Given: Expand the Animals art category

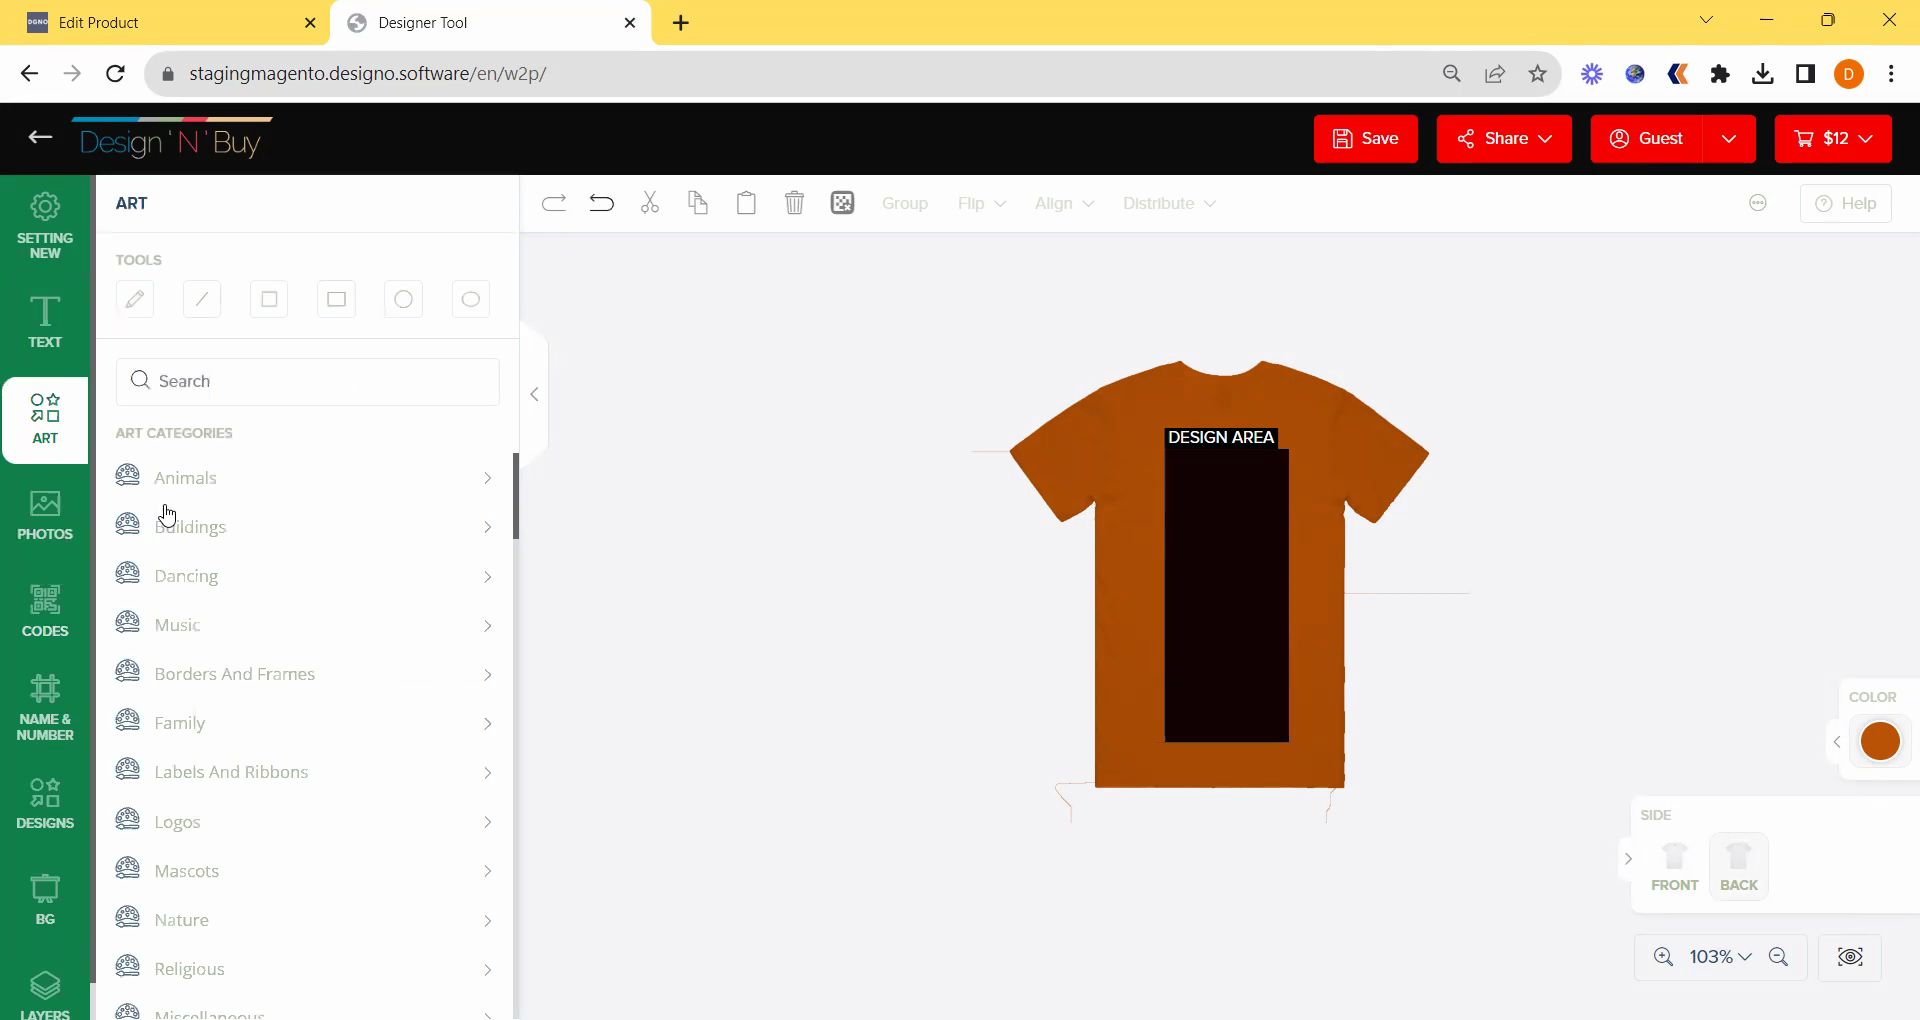Looking at the screenshot, I should click(305, 478).
